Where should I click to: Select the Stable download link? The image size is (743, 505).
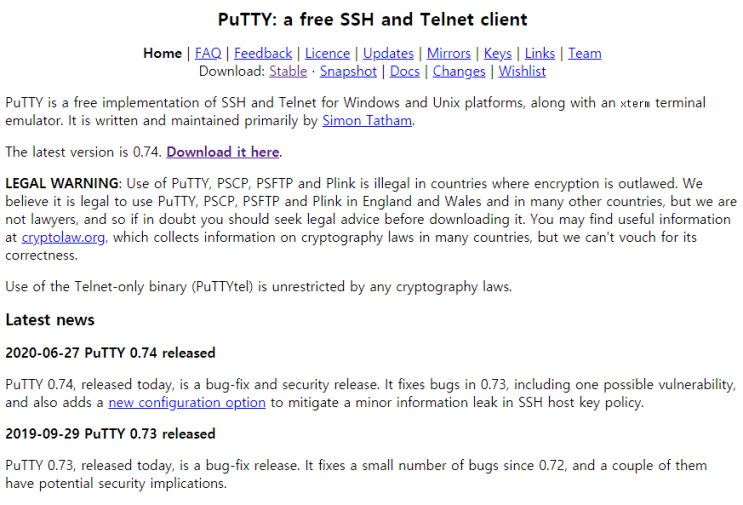click(x=288, y=72)
